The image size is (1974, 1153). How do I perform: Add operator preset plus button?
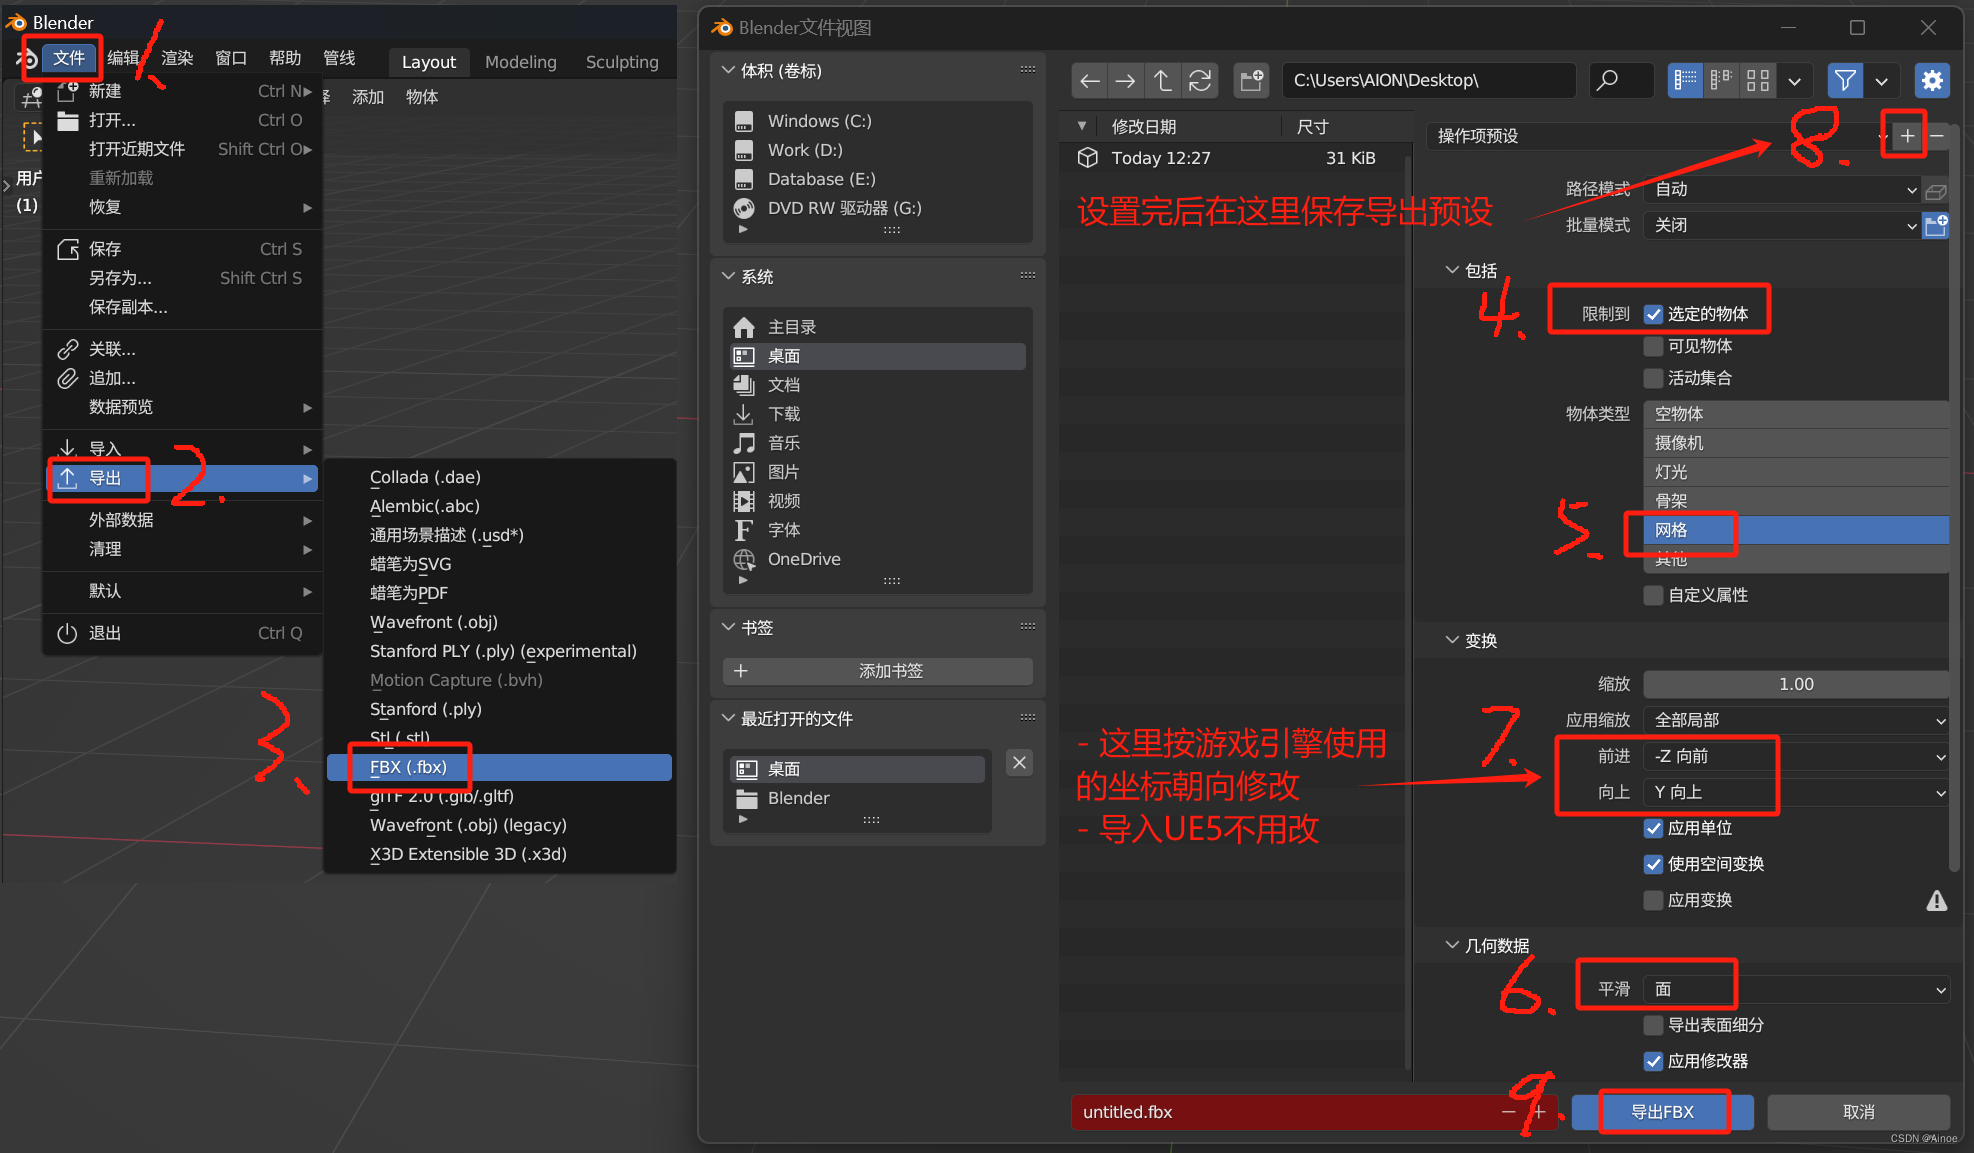tap(1907, 136)
